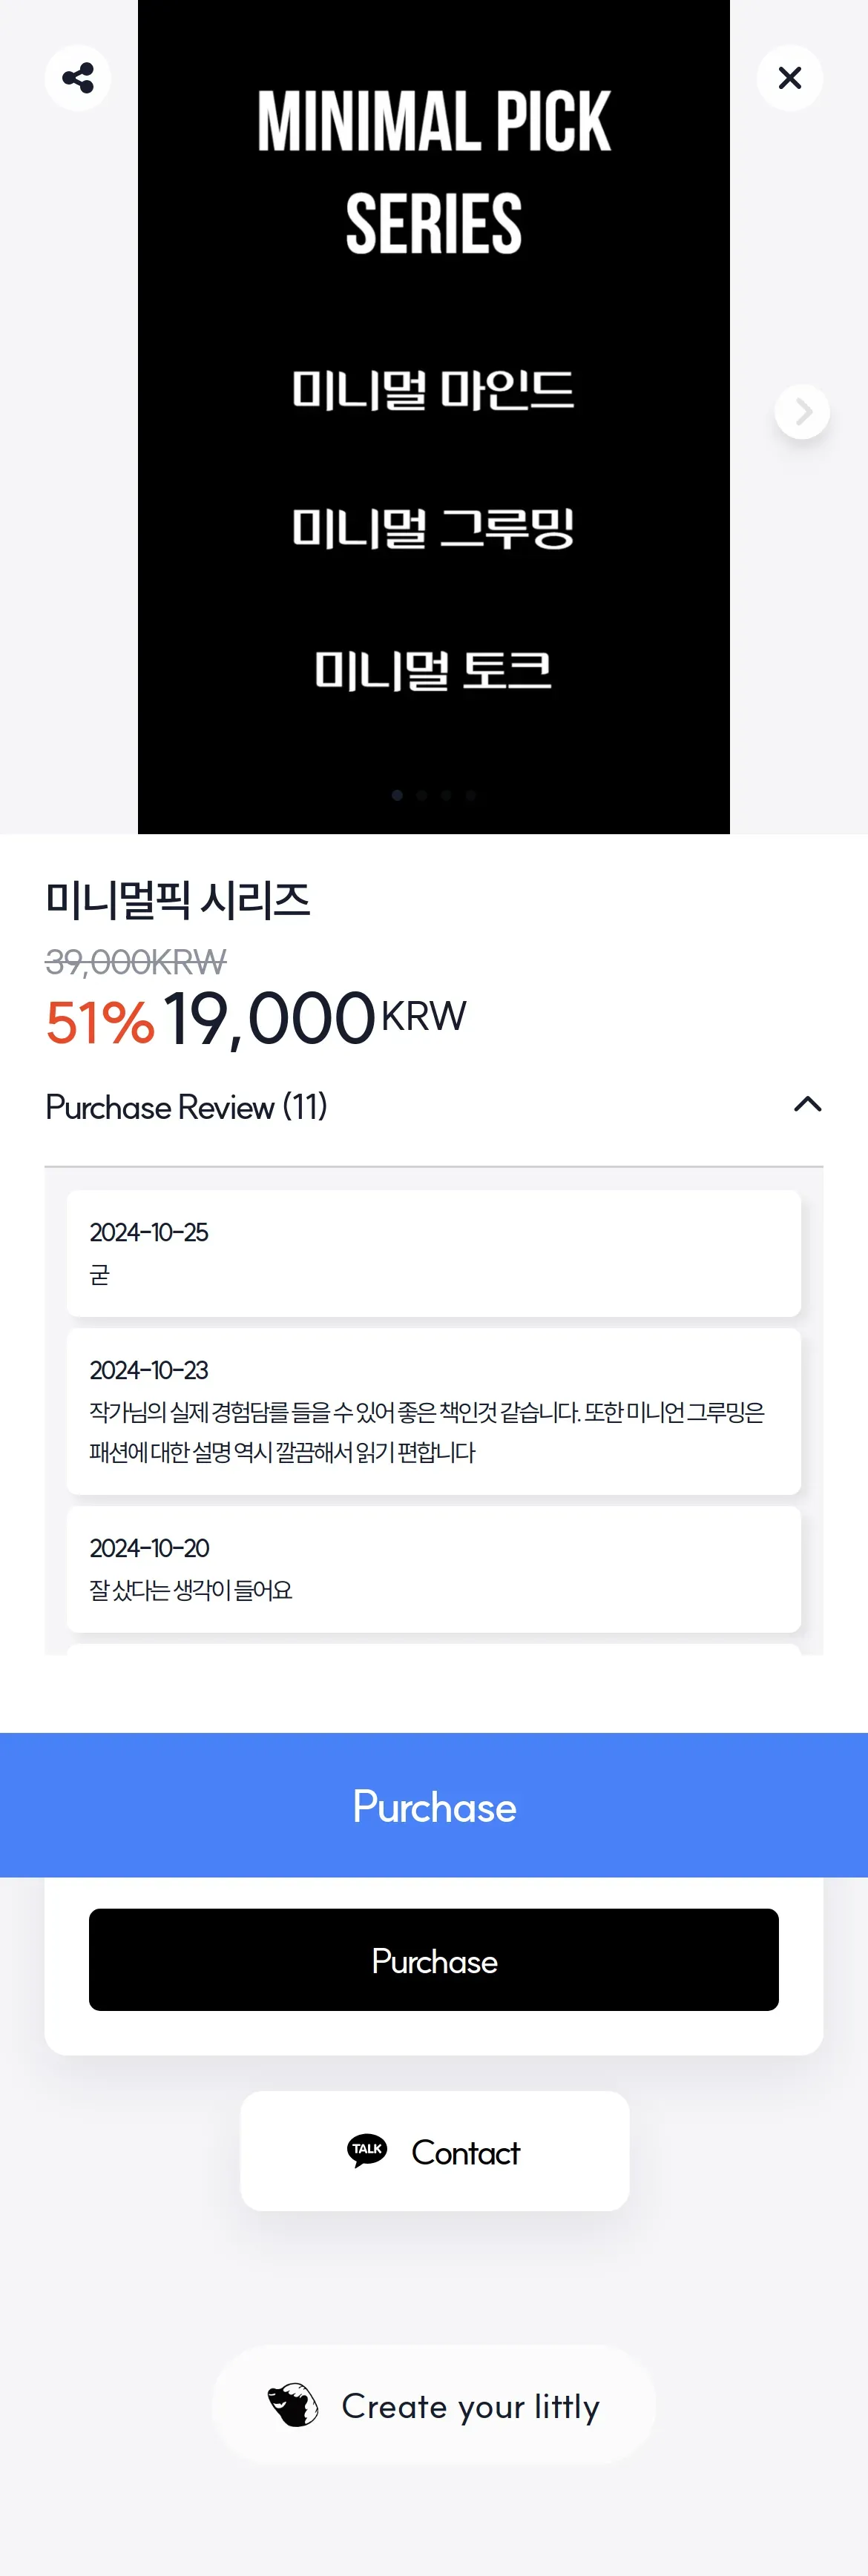Go to the next carousel image
The height and width of the screenshot is (2576, 868).
pos(801,412)
